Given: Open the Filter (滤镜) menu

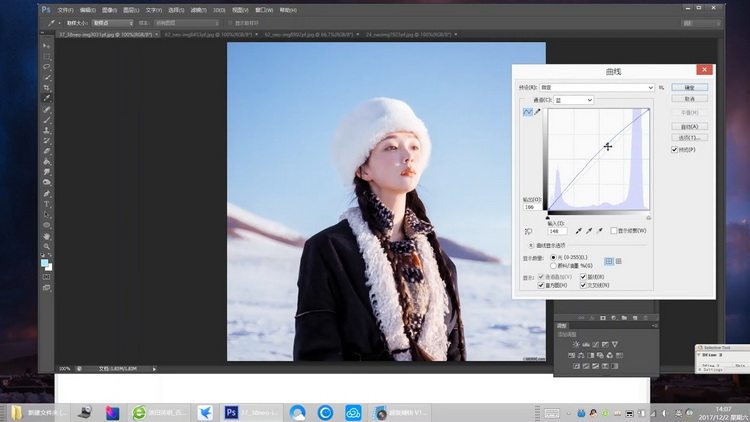Looking at the screenshot, I should point(198,10).
